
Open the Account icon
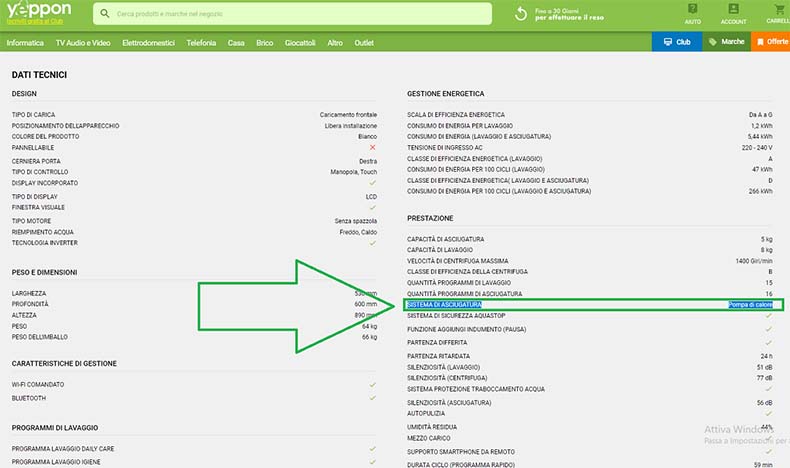coord(733,9)
